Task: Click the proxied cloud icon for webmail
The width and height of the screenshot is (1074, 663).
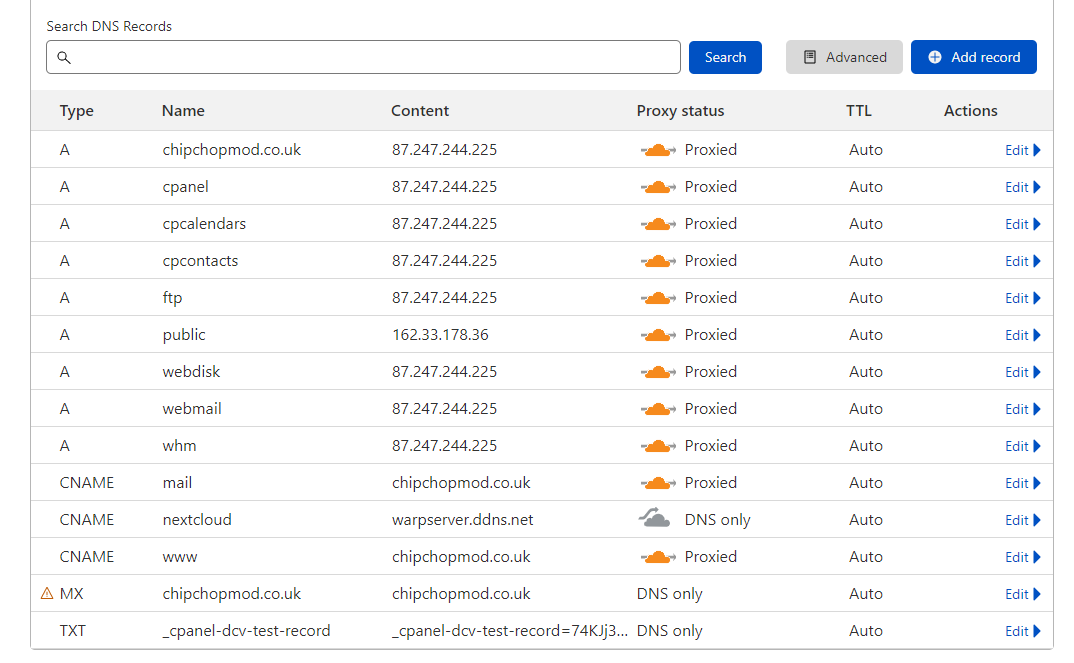Action: click(657, 409)
